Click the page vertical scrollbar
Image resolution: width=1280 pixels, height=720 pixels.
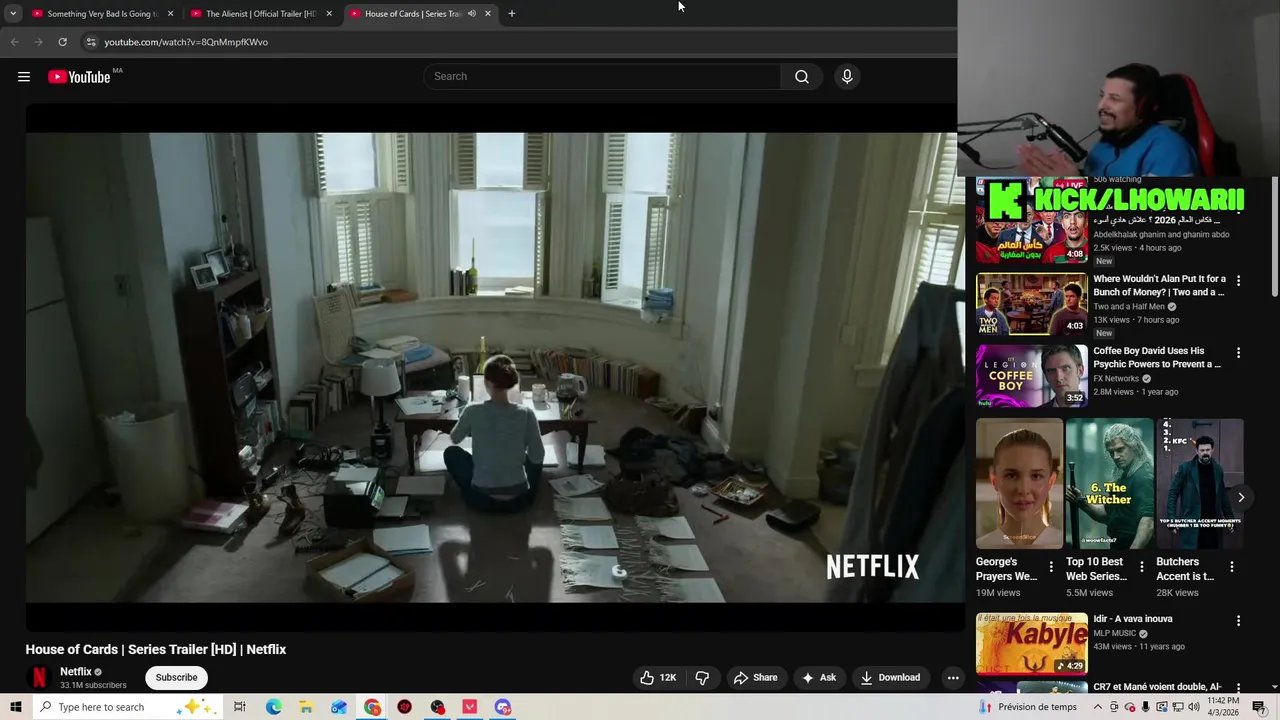point(1275,238)
